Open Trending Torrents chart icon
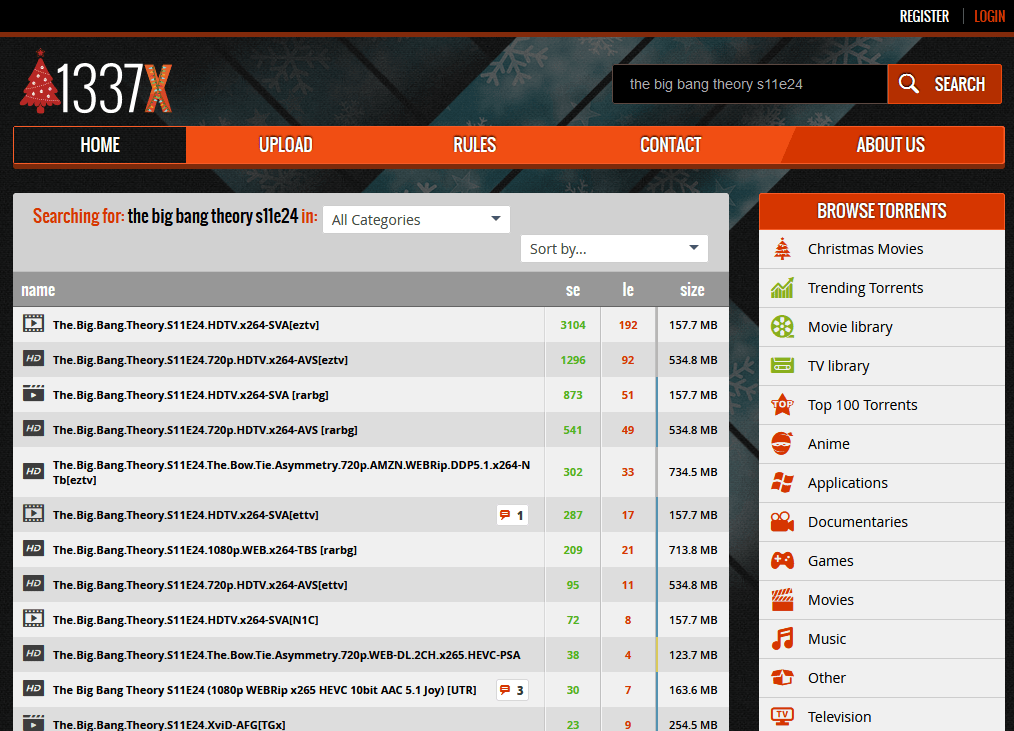The image size is (1014, 731). (x=782, y=288)
